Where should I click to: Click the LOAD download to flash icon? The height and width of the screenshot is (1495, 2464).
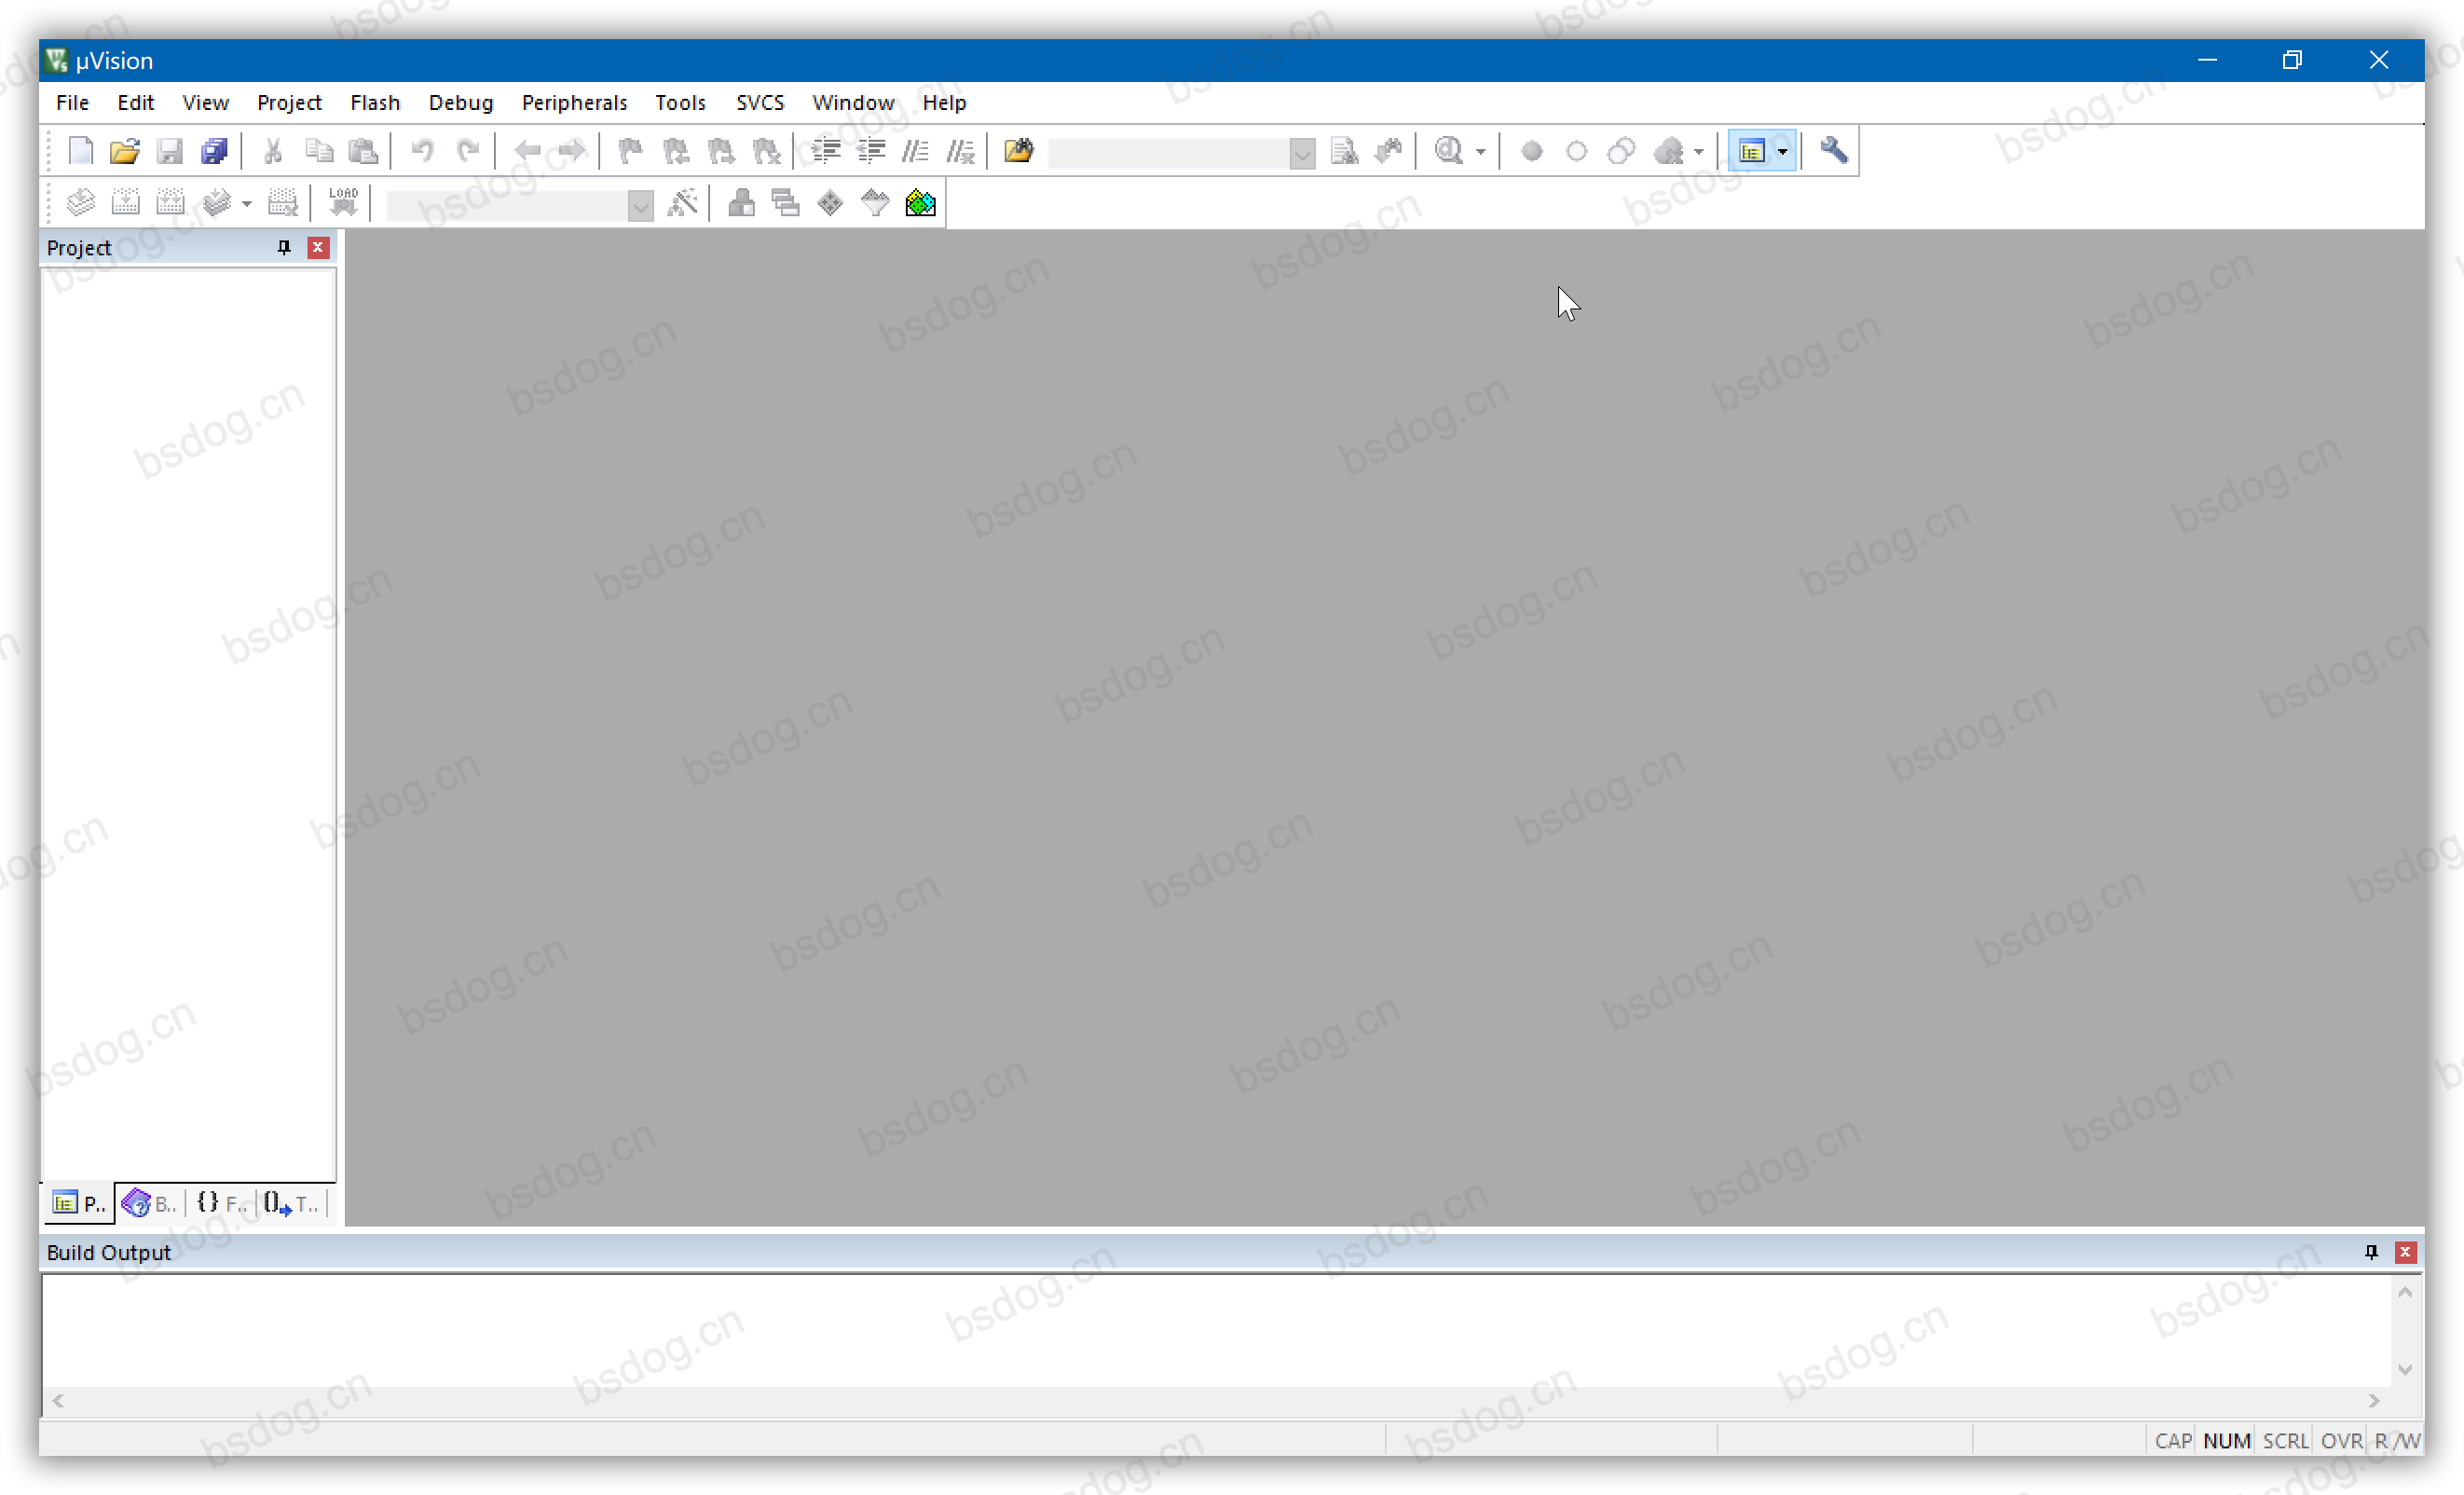(x=343, y=203)
